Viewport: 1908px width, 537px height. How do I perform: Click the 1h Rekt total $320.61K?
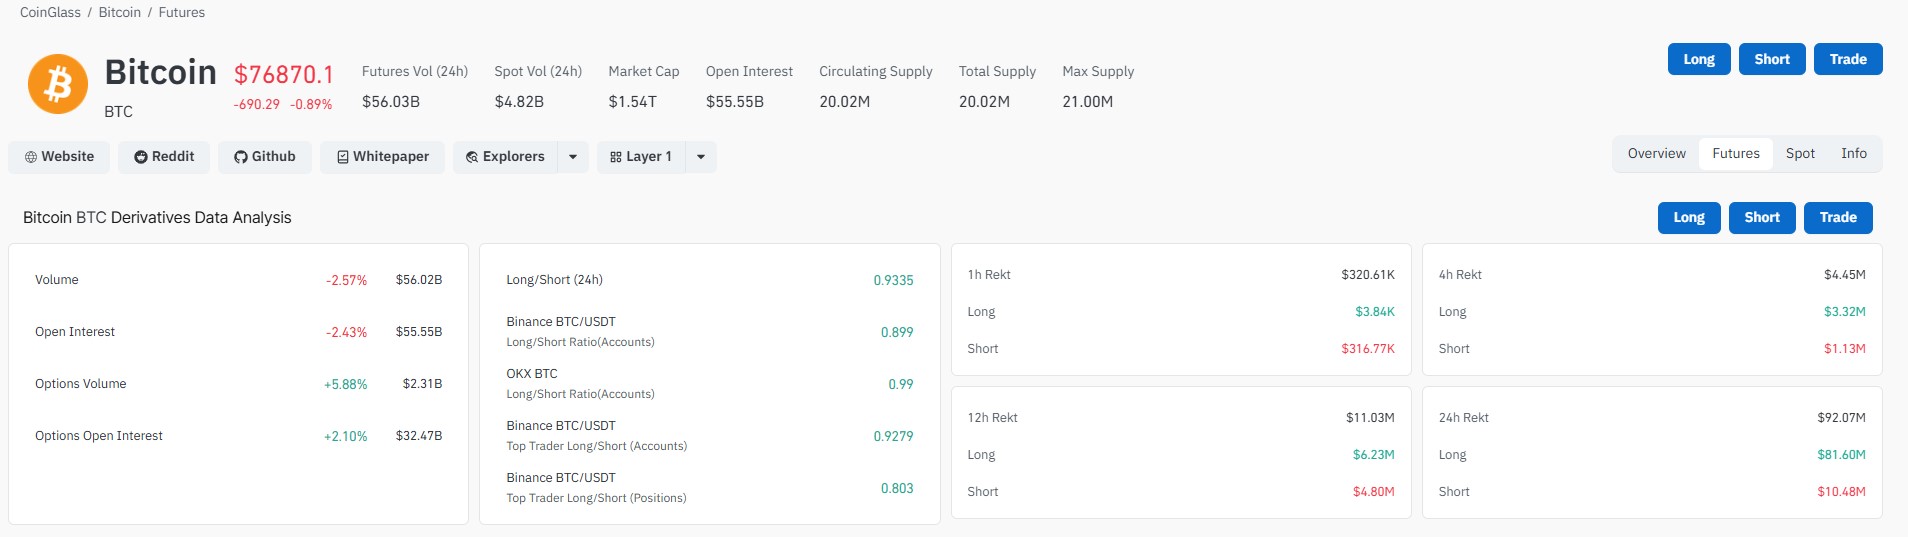1368,274
